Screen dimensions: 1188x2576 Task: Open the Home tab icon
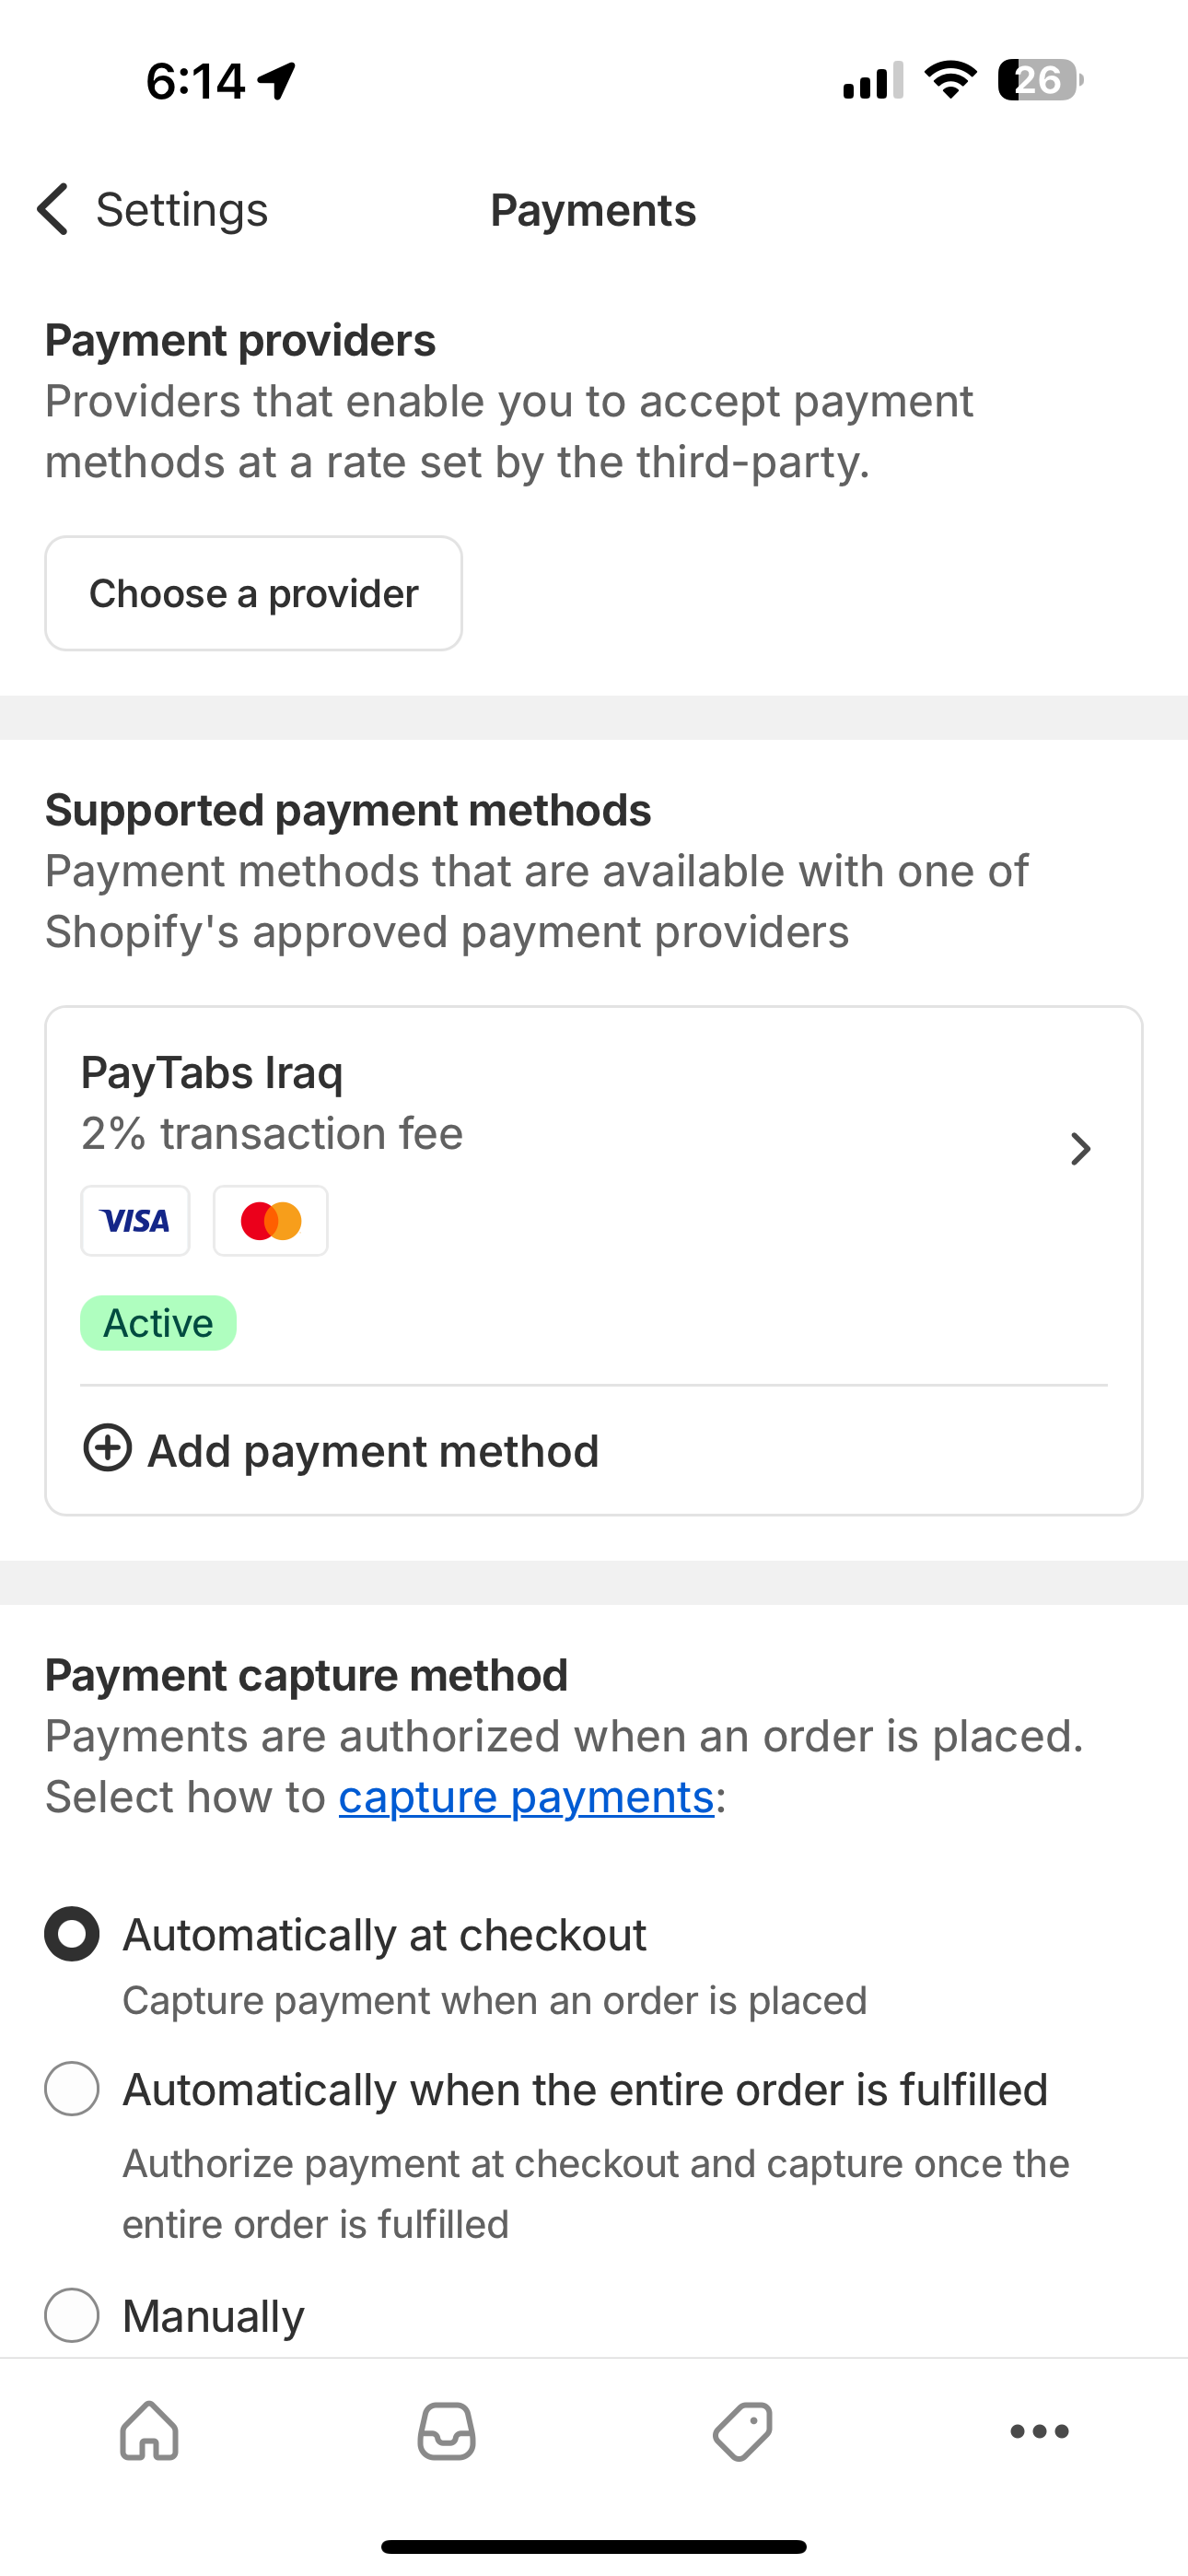pyautogui.click(x=149, y=2430)
